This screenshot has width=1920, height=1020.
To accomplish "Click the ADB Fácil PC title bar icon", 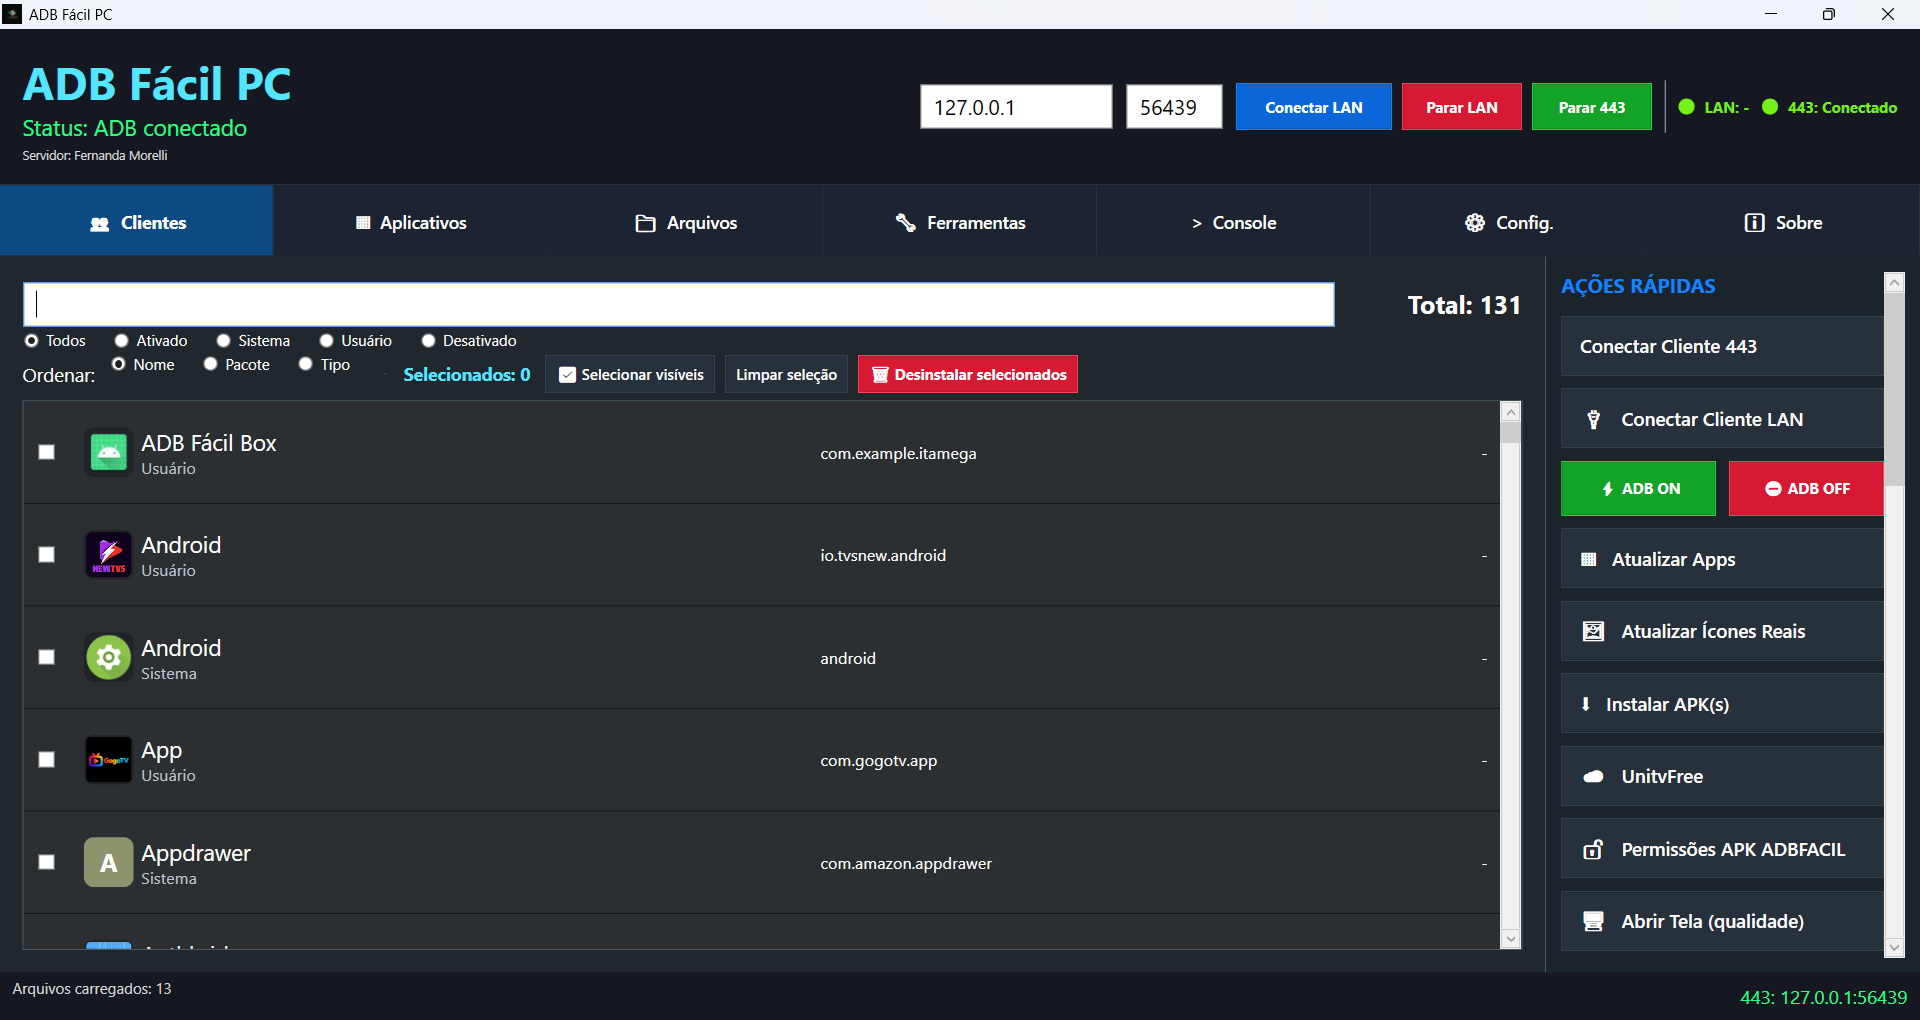I will pyautogui.click(x=12, y=14).
